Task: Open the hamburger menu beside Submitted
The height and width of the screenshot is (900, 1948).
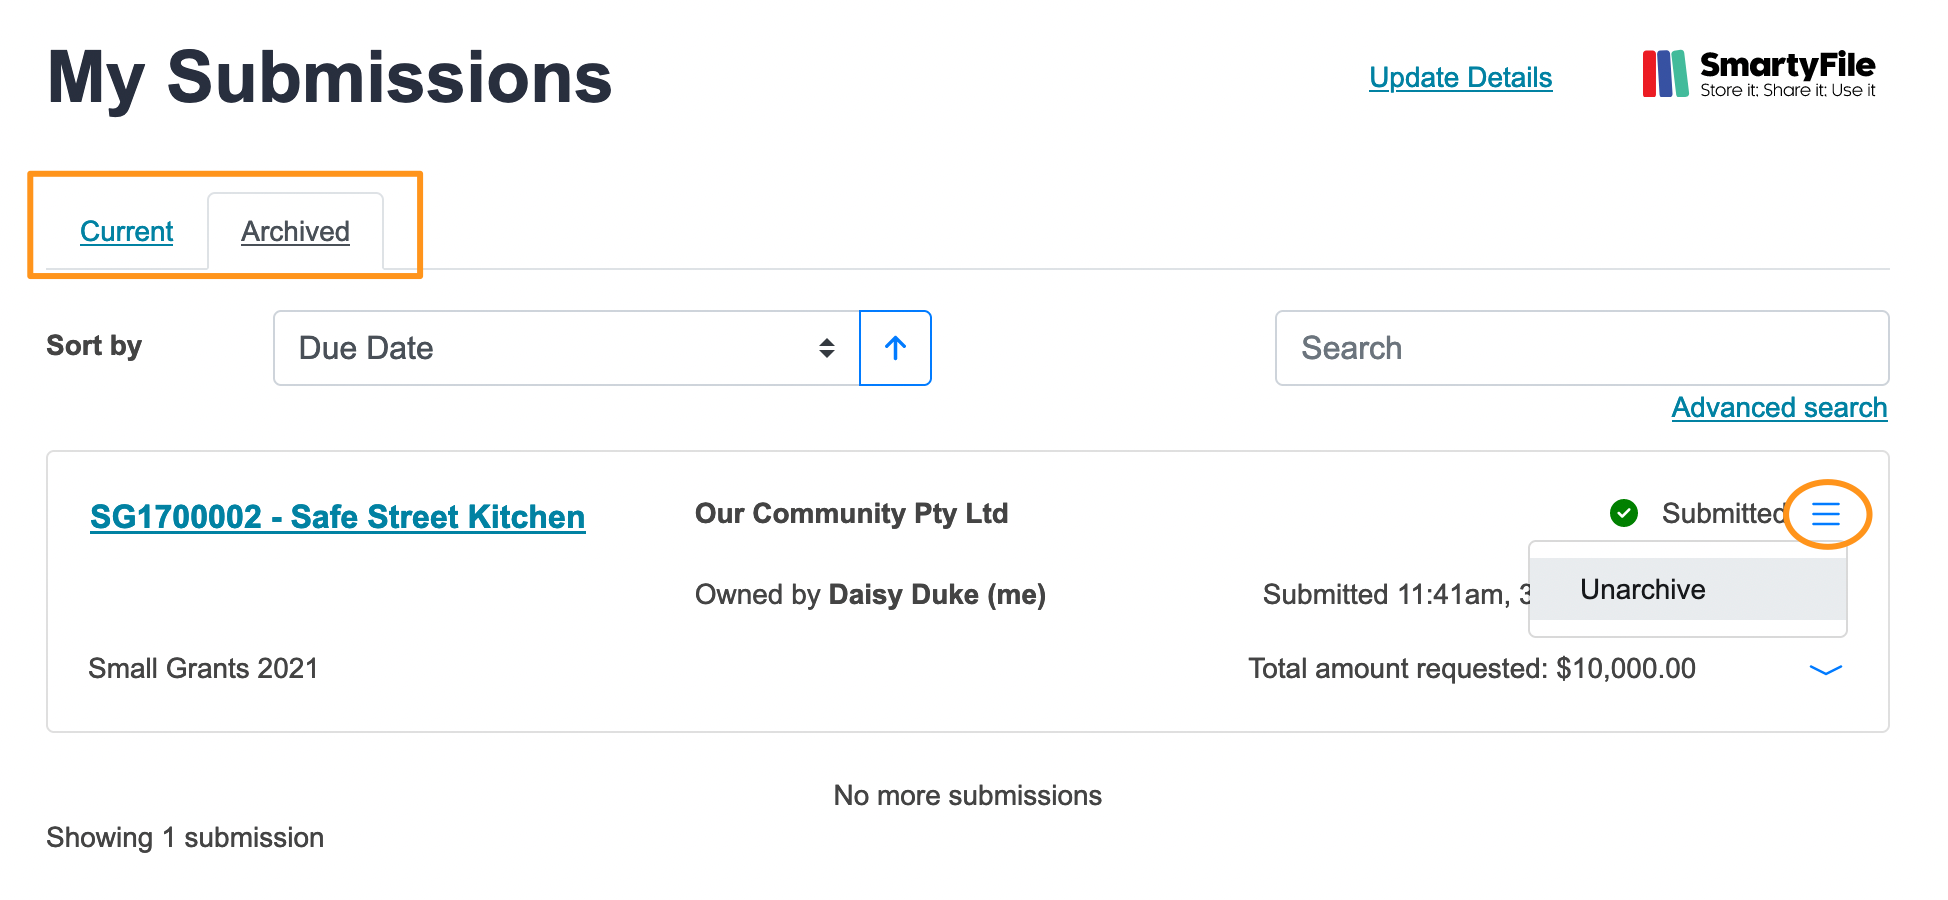Action: (x=1826, y=514)
